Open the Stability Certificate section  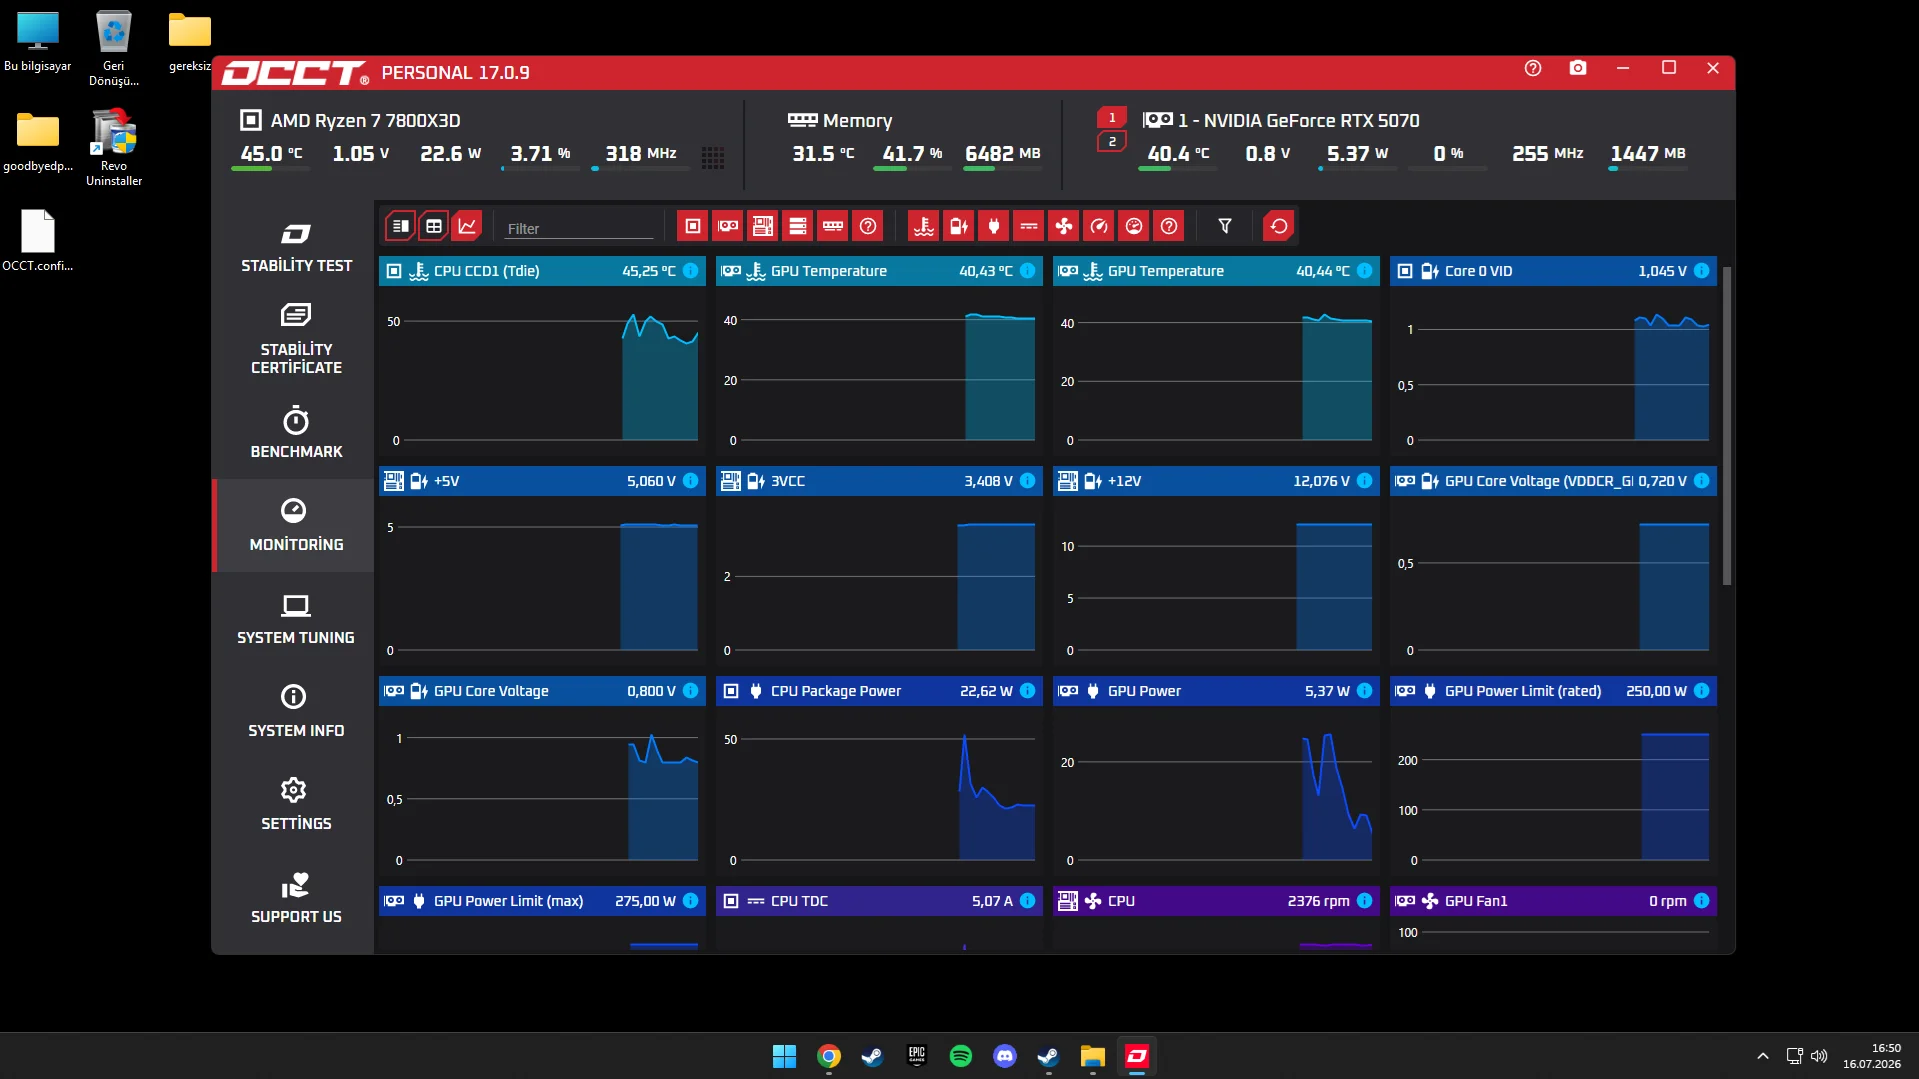[x=296, y=339]
